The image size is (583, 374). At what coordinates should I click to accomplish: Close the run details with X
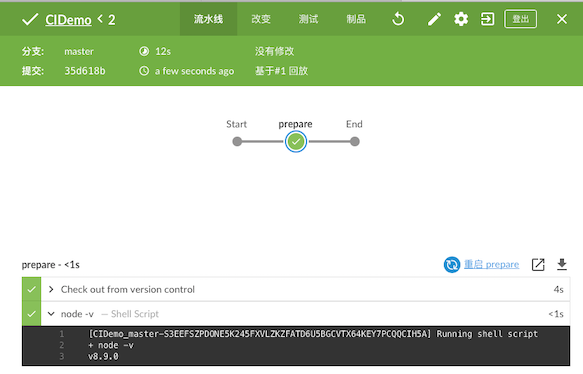pyautogui.click(x=562, y=19)
